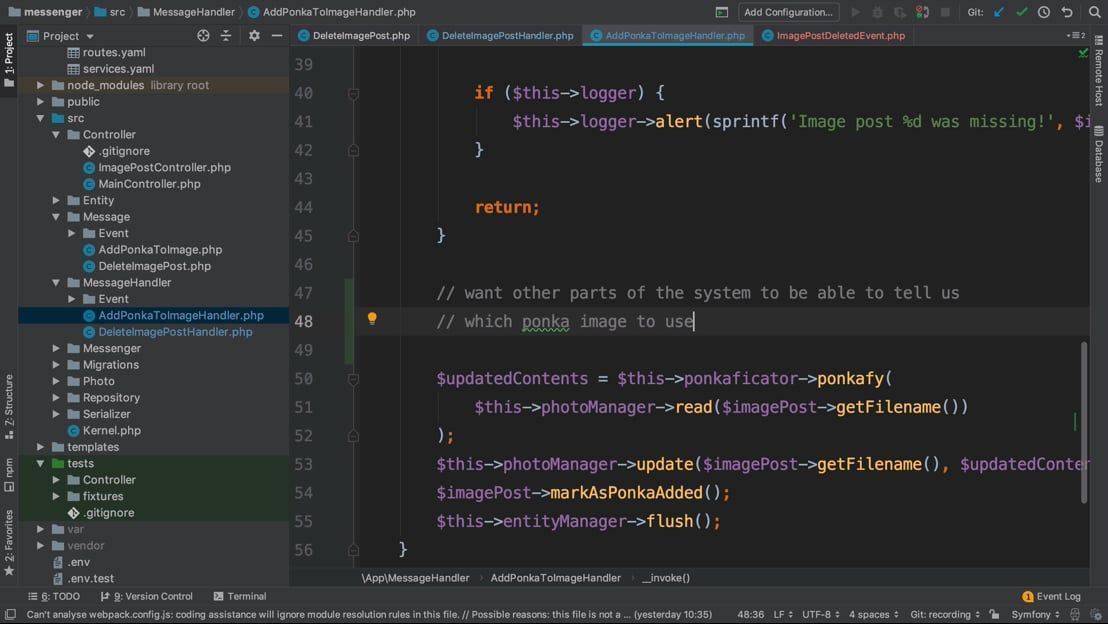Open the 6: TODO tab

point(54,596)
